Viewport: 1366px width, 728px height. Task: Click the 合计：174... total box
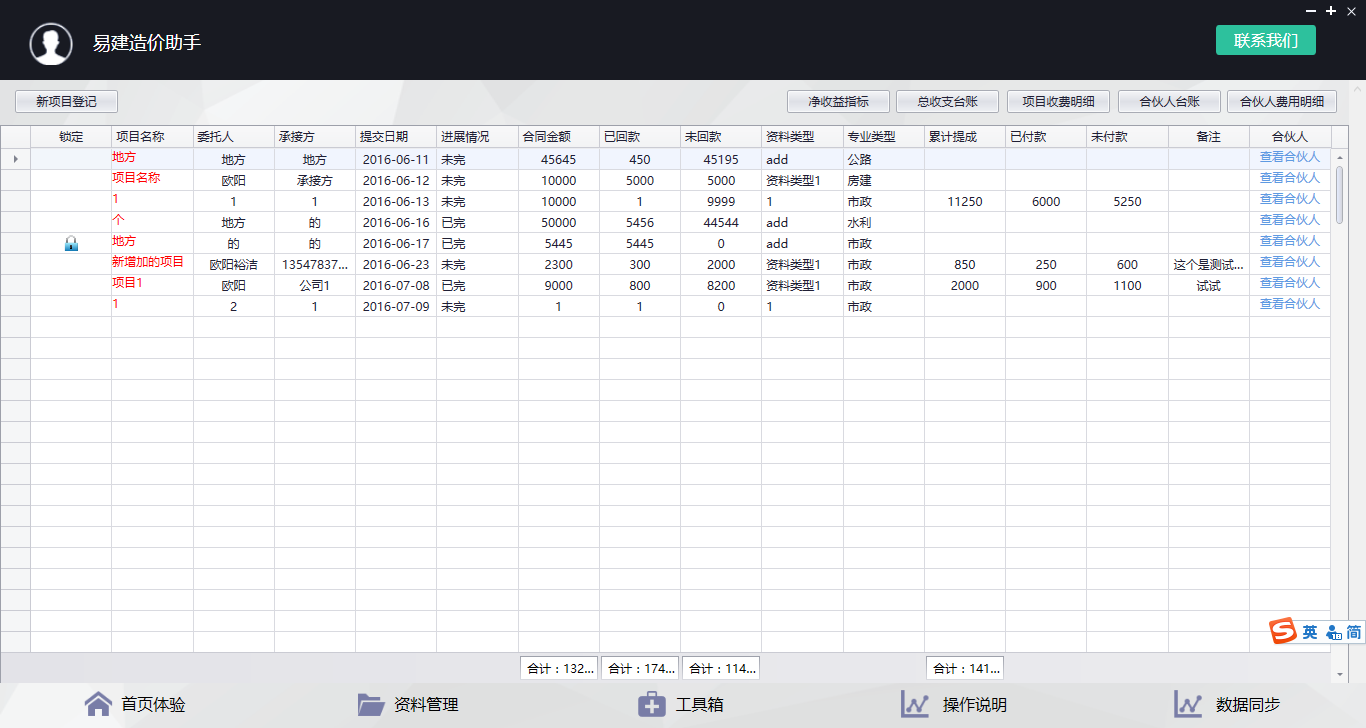tap(640, 668)
